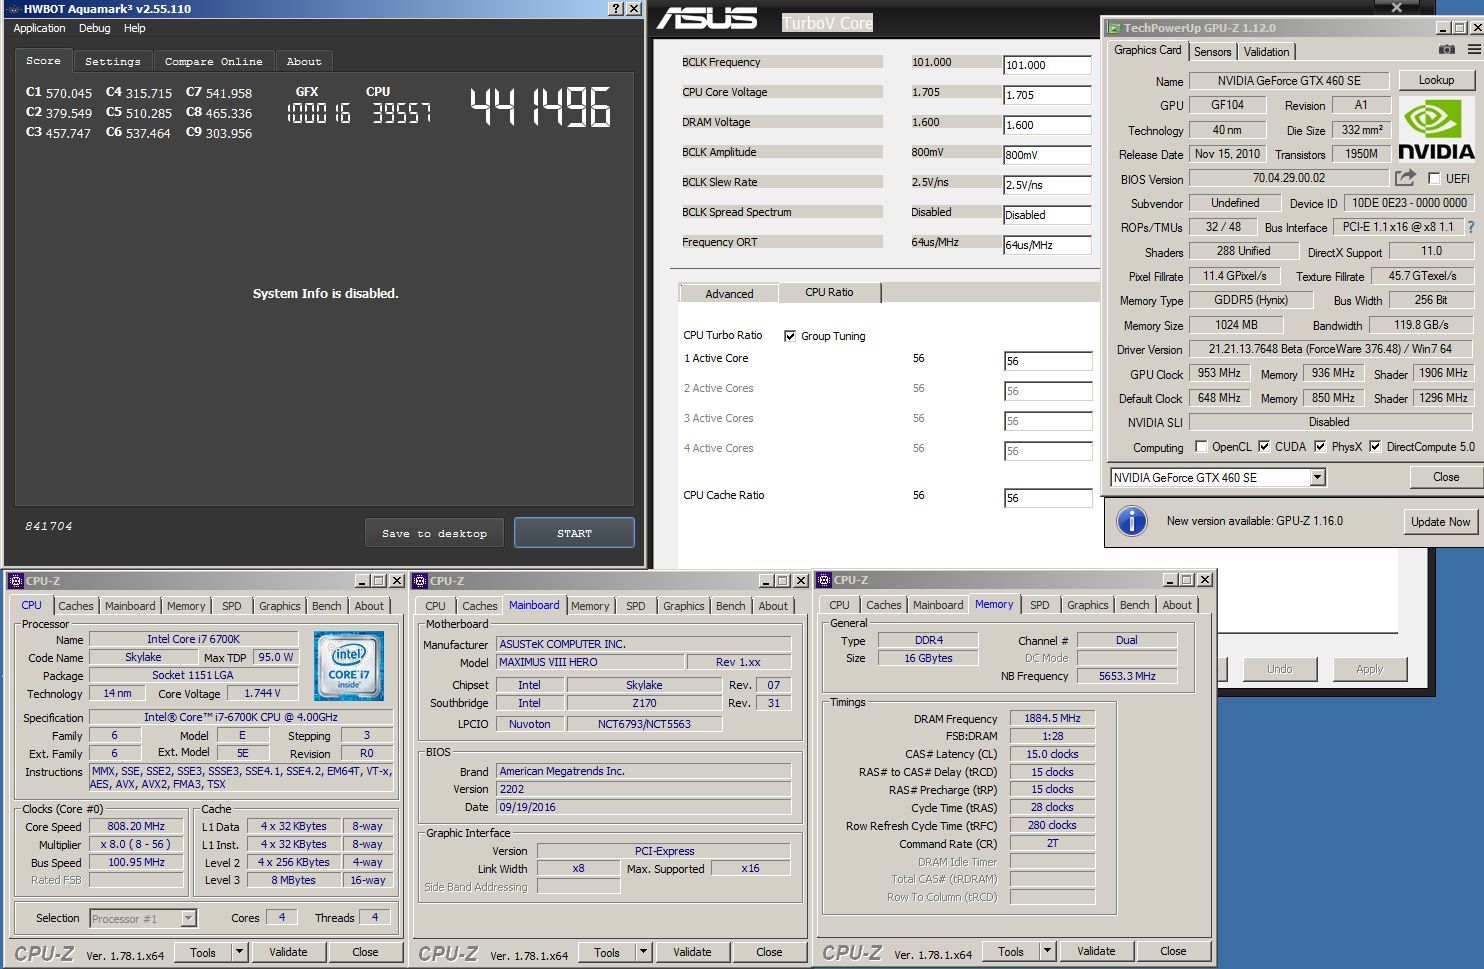Click the Aquamark help question icon in title bar
The width and height of the screenshot is (1484, 969).
pos(616,8)
